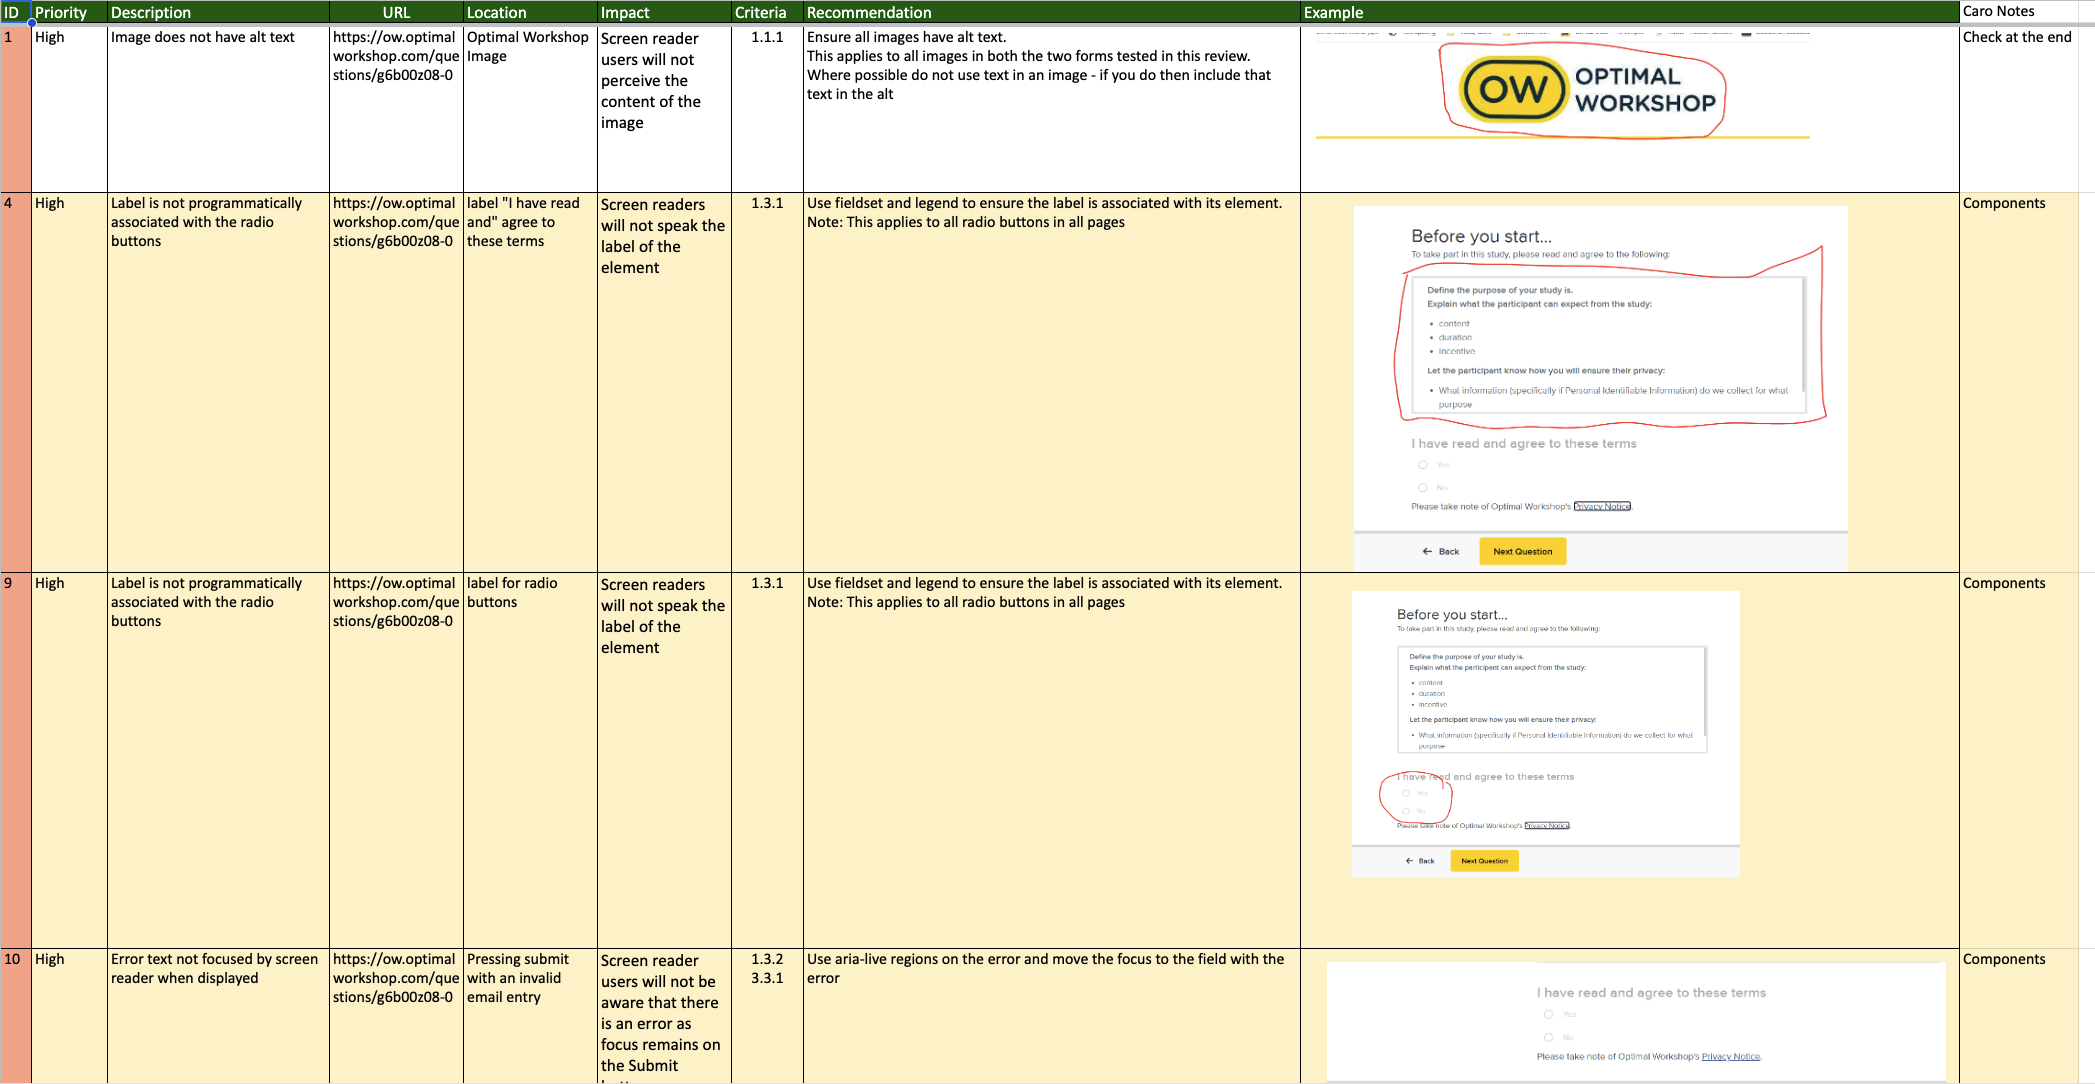The height and width of the screenshot is (1084, 2095).
Task: Click the URL cell in row ID 1
Action: point(396,108)
